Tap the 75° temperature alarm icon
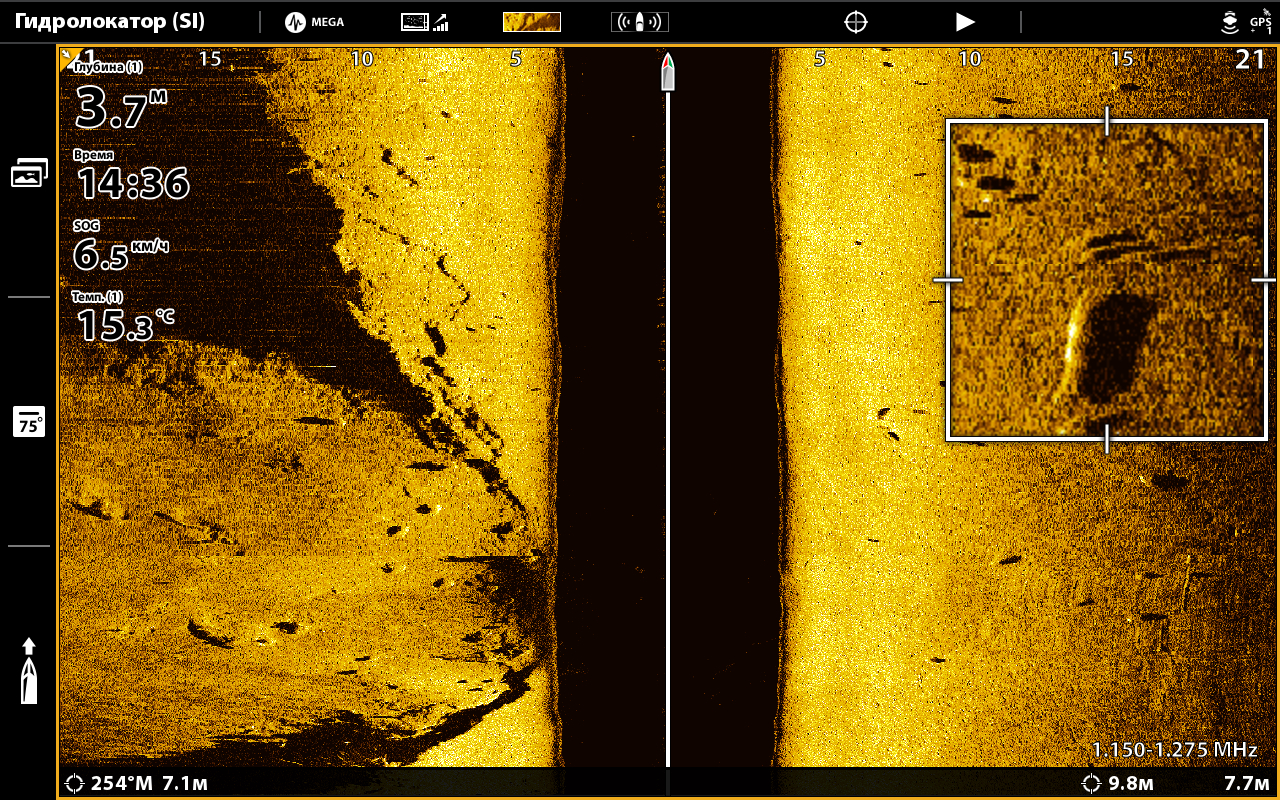 click(29, 422)
